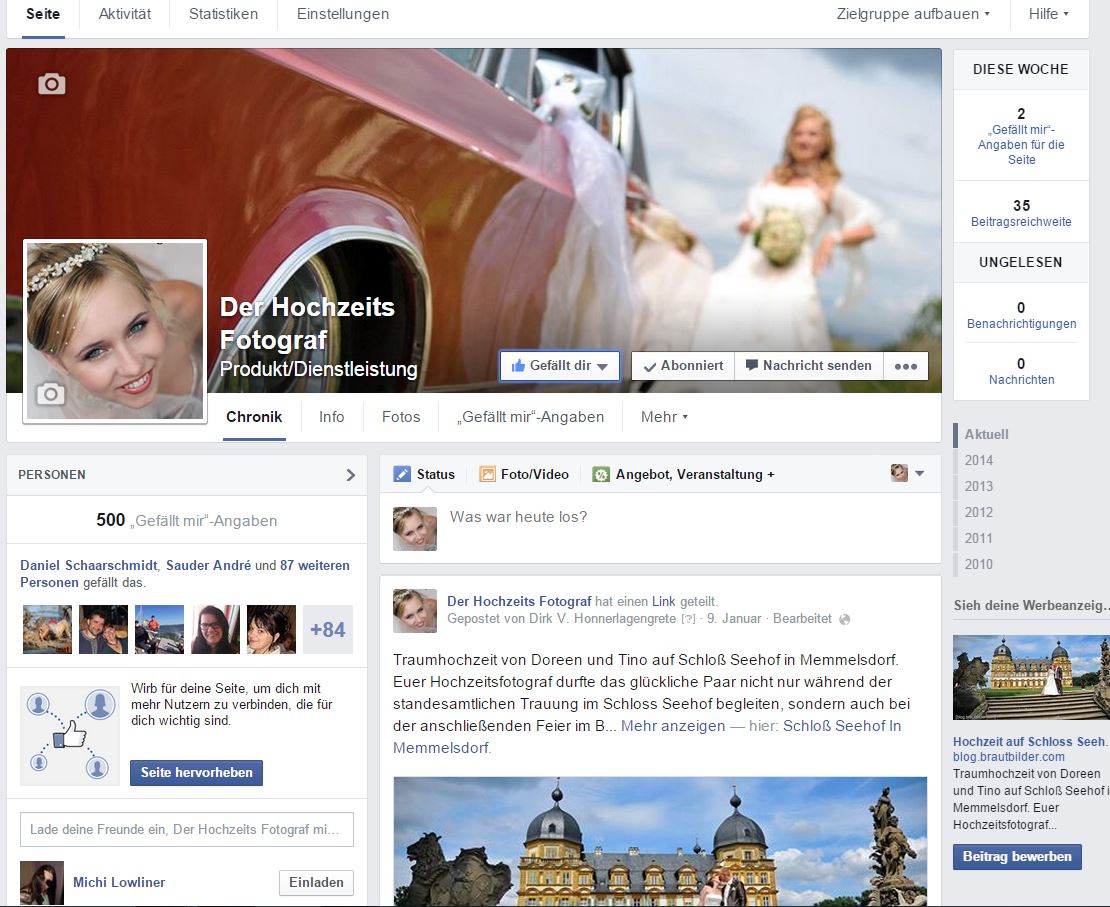
Task: Expand the Mehr tab dropdown
Action: (664, 417)
